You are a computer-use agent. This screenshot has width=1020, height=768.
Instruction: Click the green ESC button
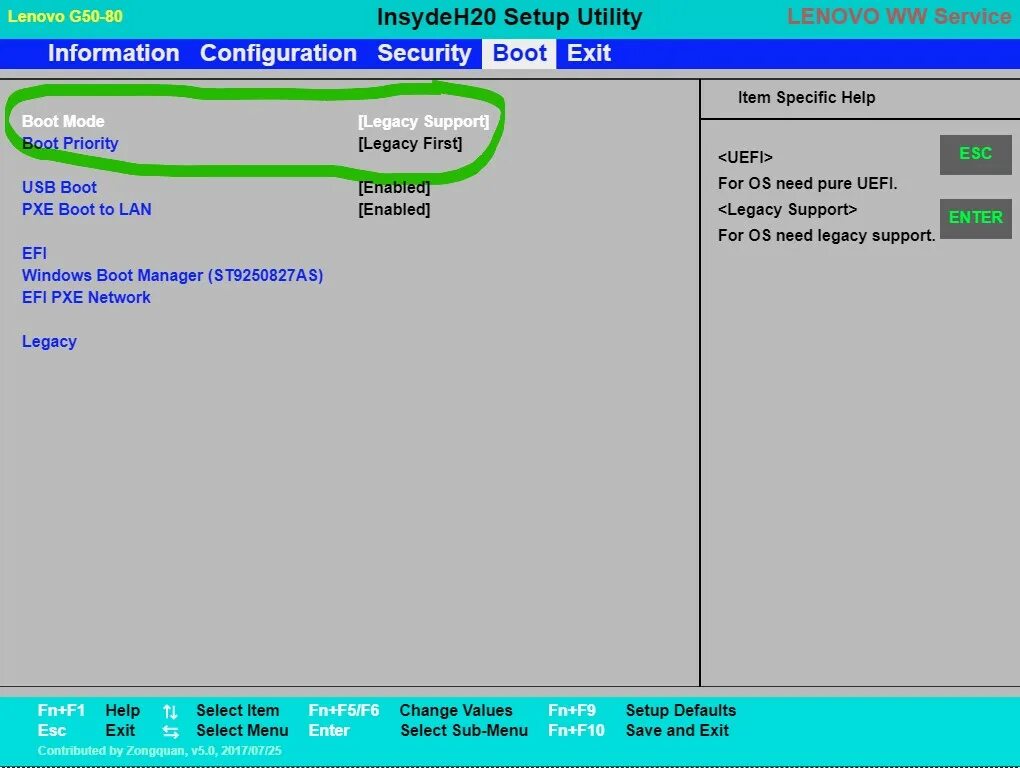click(x=975, y=154)
